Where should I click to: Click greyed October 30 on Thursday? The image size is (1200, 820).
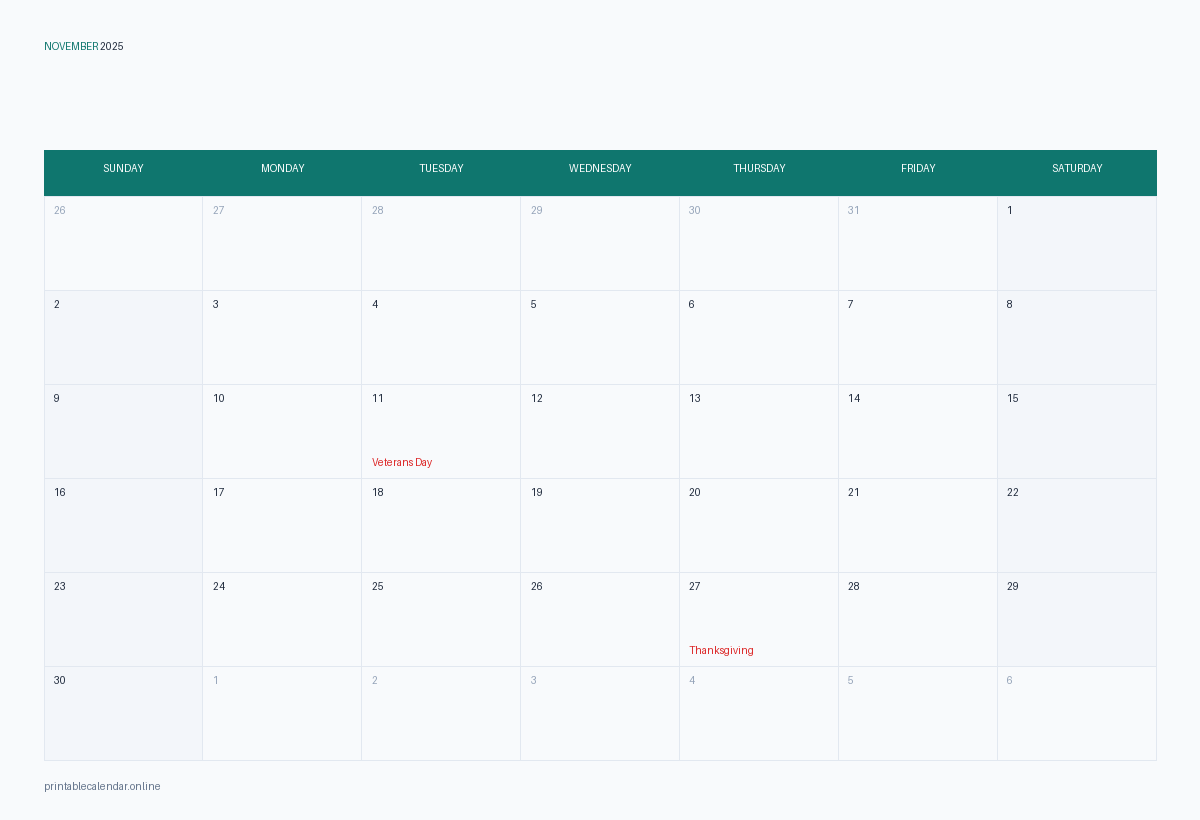[695, 211]
